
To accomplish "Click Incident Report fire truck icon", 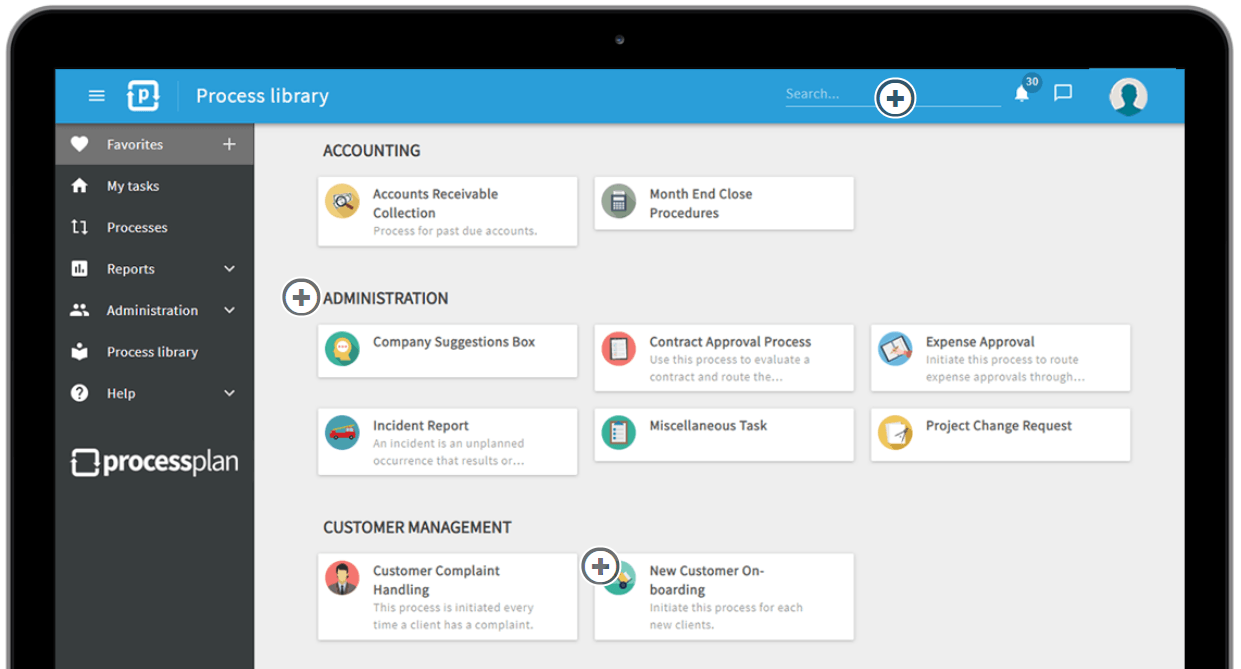I will [x=342, y=433].
